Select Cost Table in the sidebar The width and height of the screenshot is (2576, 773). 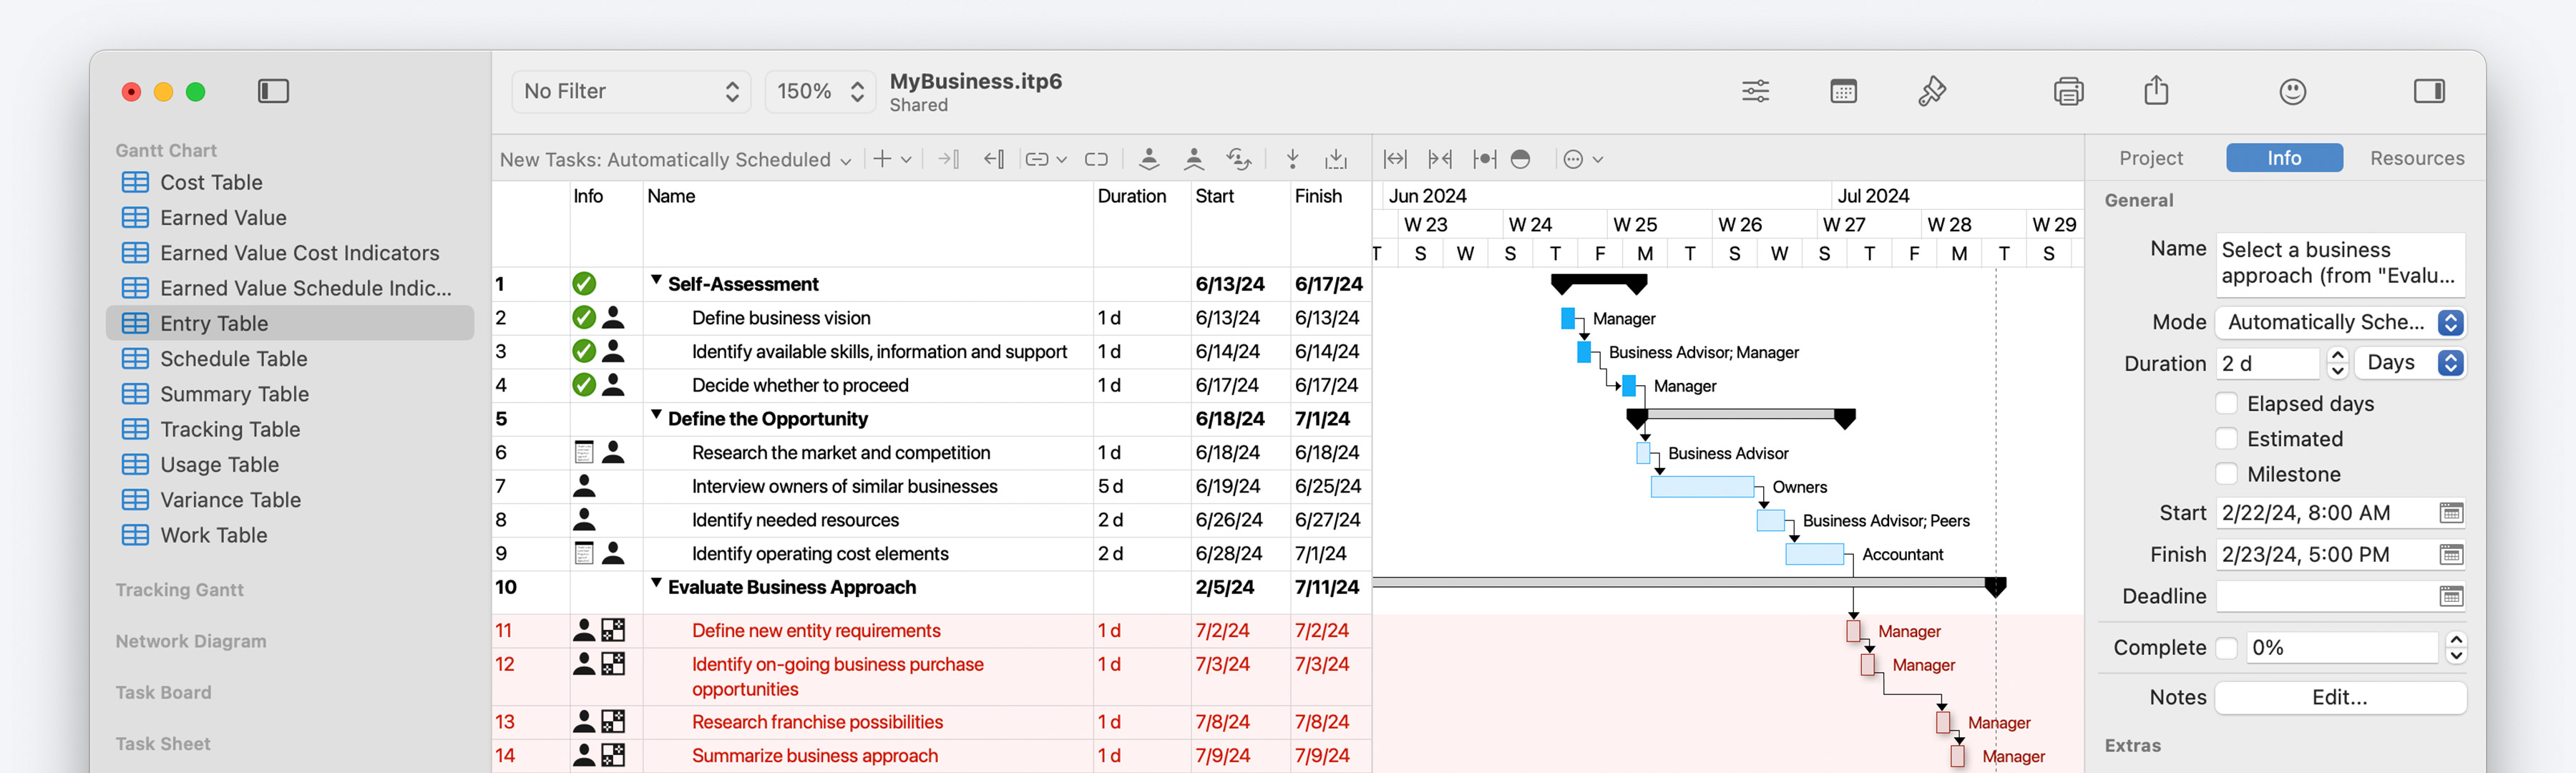click(290, 182)
